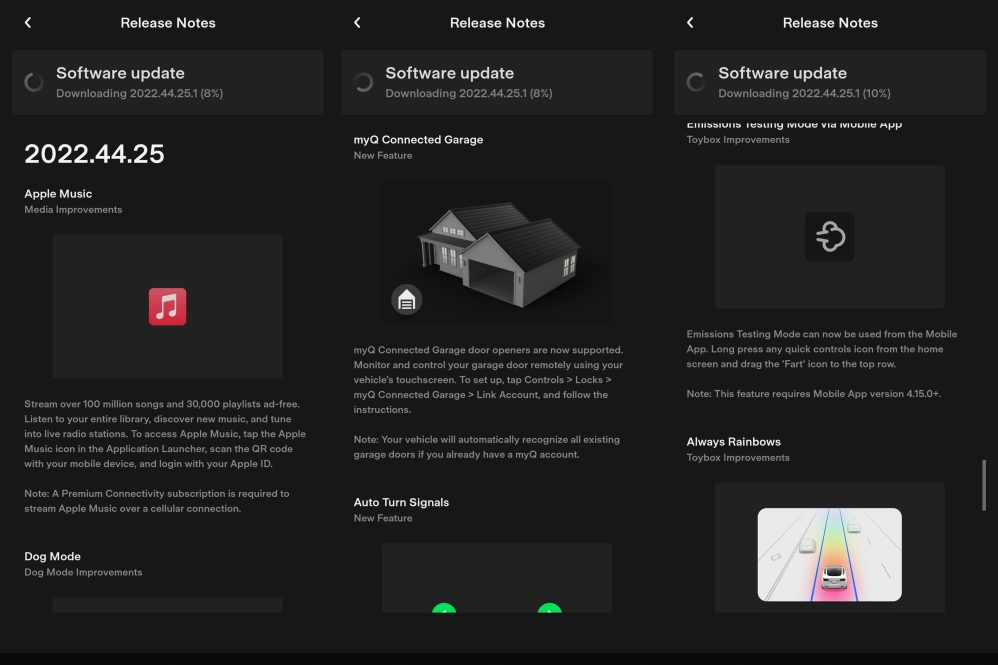The width and height of the screenshot is (998, 665).
Task: Tap the back arrow in the middle Release Notes panel
Action: tap(357, 23)
